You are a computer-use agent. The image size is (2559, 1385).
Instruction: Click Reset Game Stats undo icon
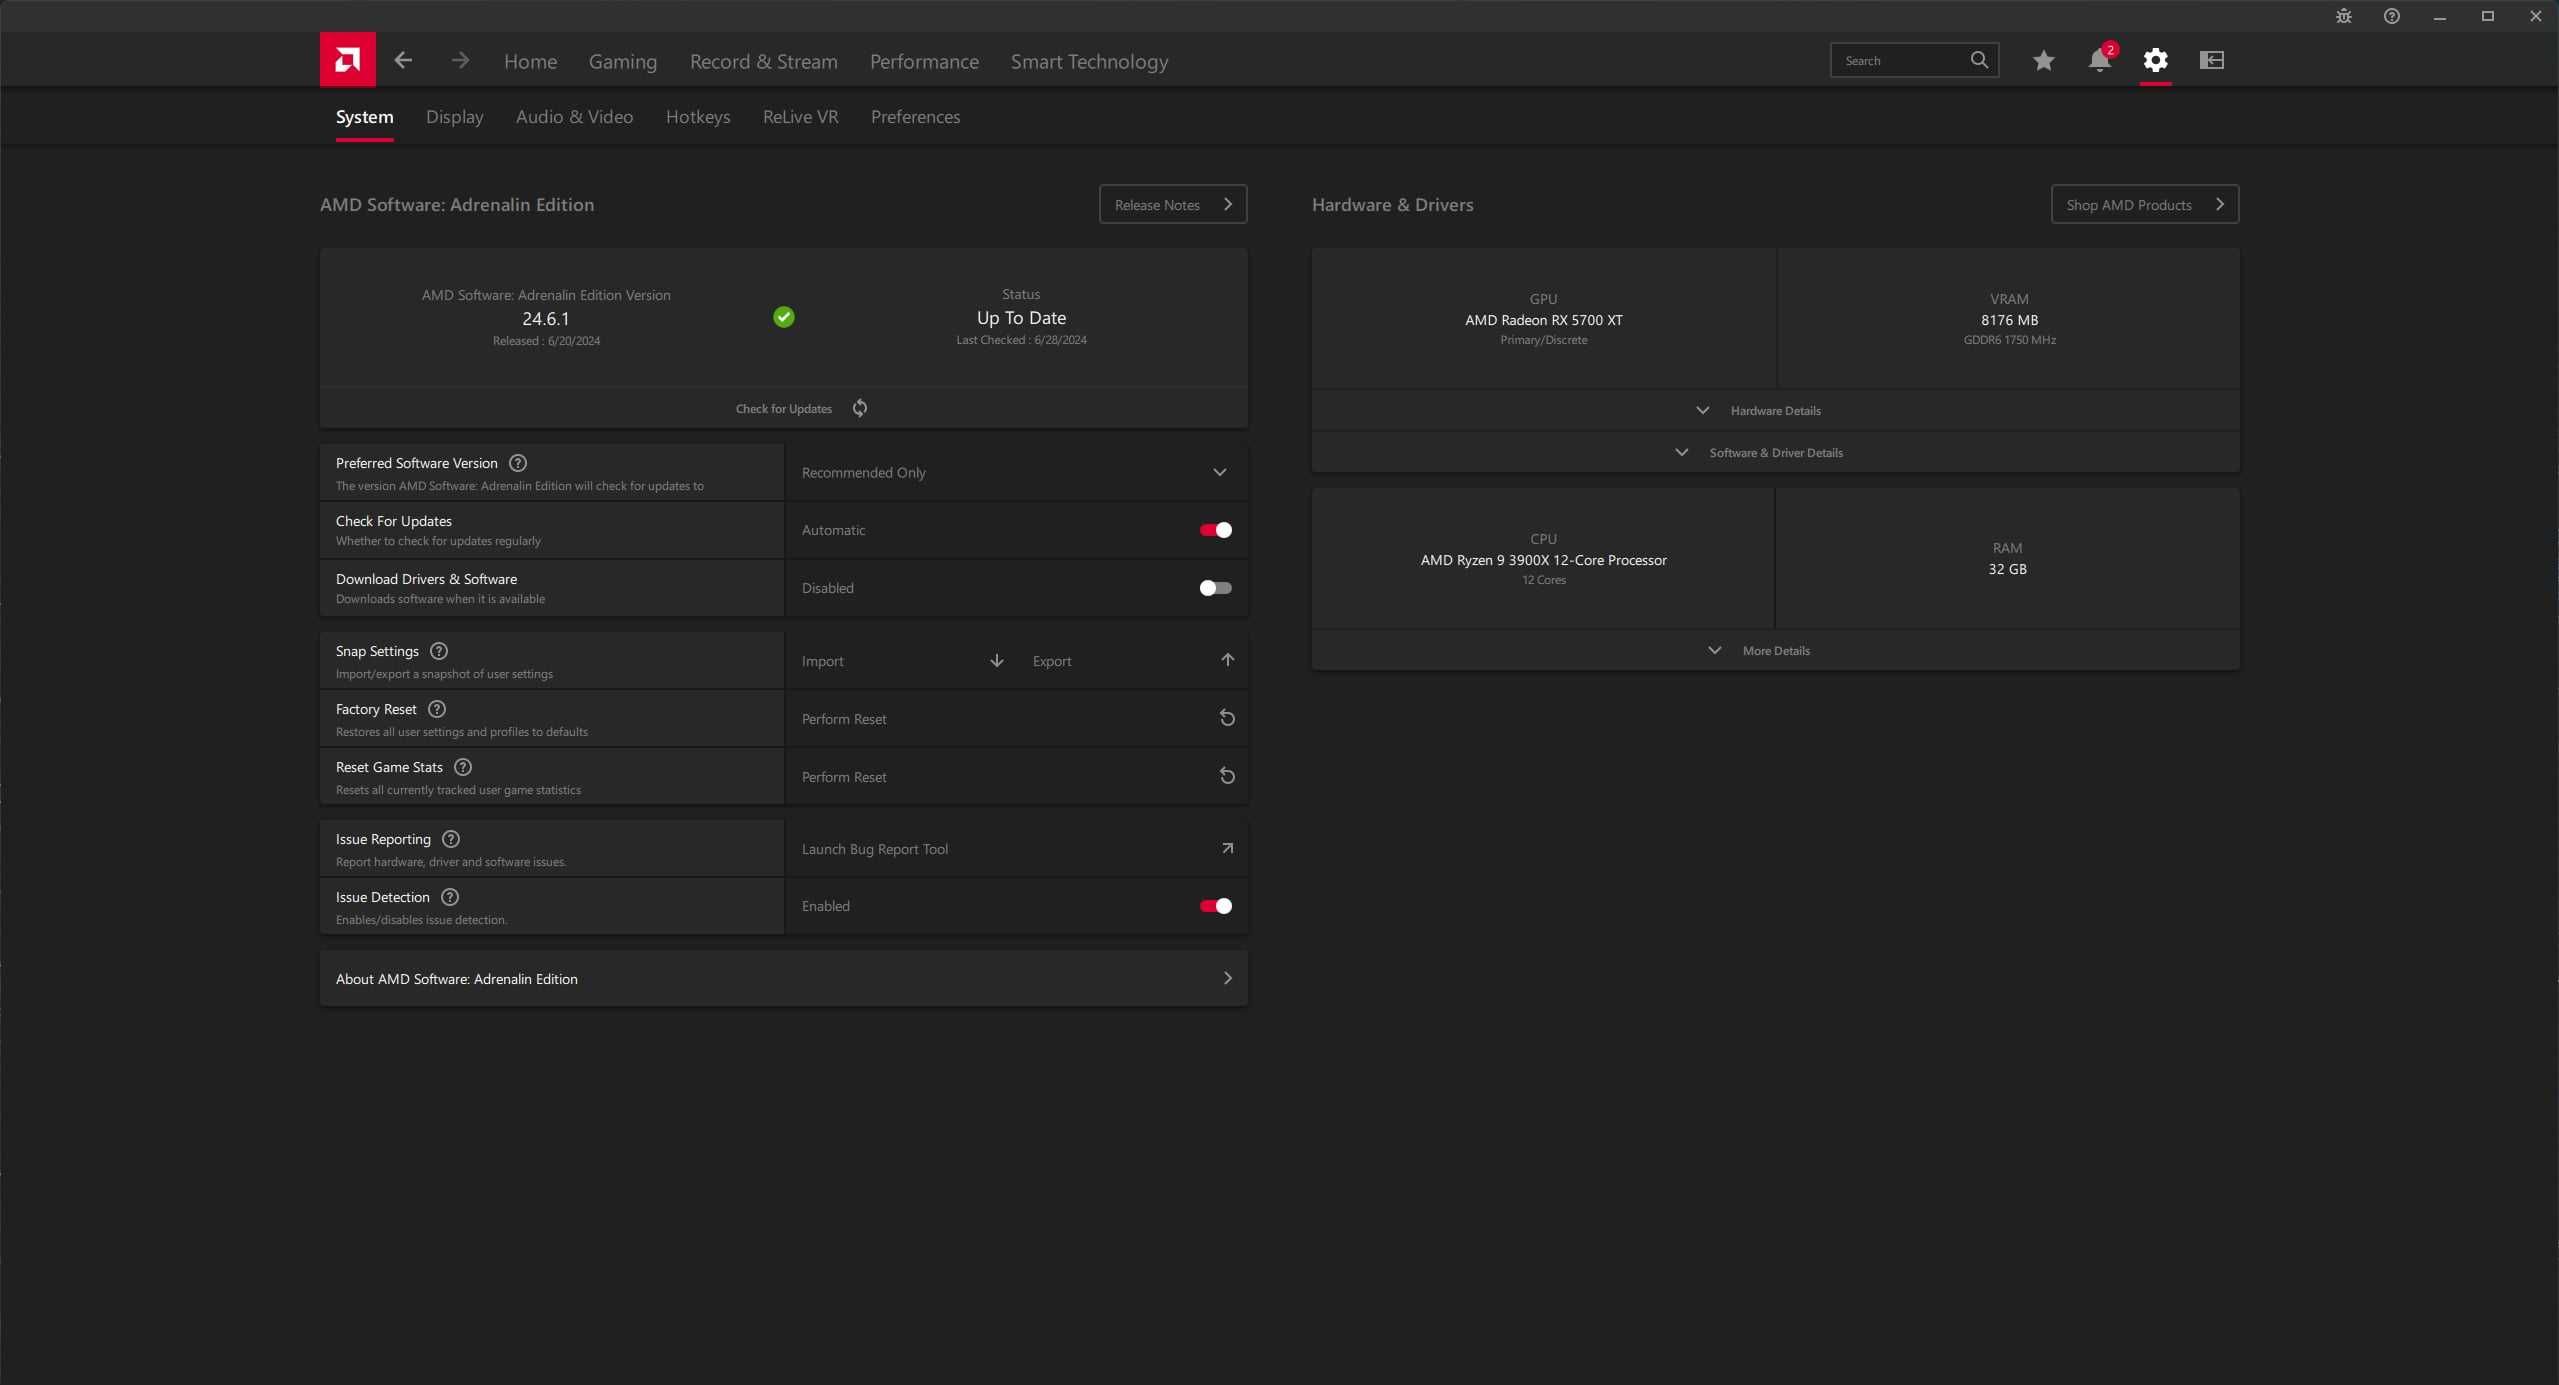[1227, 776]
